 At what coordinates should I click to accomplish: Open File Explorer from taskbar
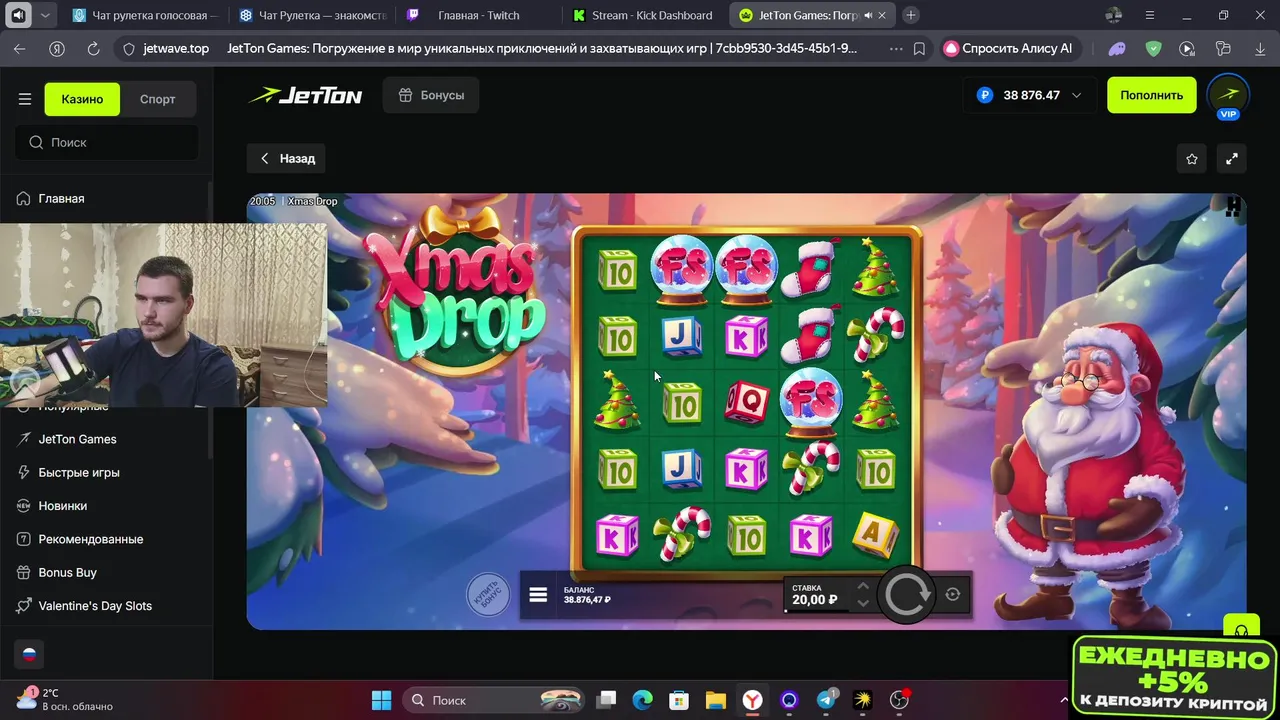coord(715,700)
